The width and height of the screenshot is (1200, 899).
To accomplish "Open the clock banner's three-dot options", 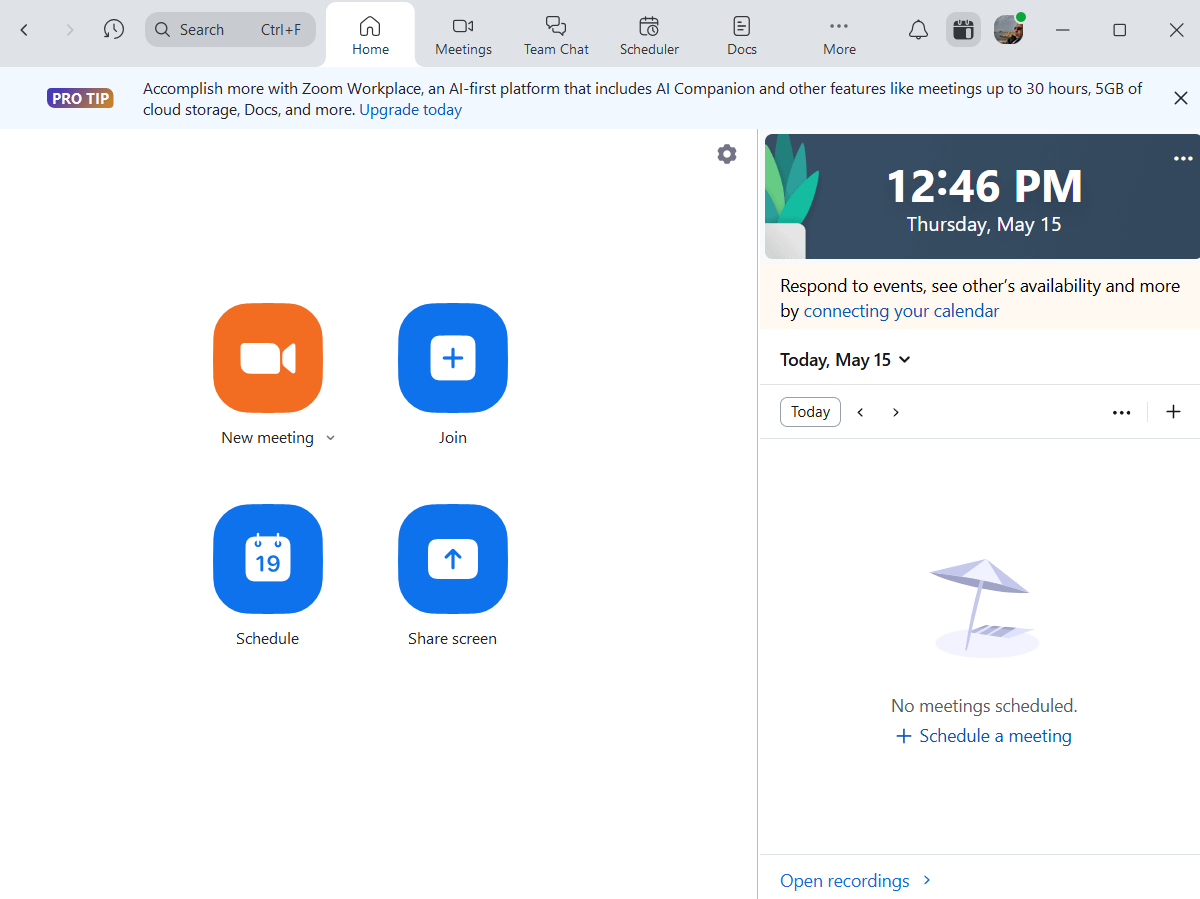I will [x=1183, y=159].
